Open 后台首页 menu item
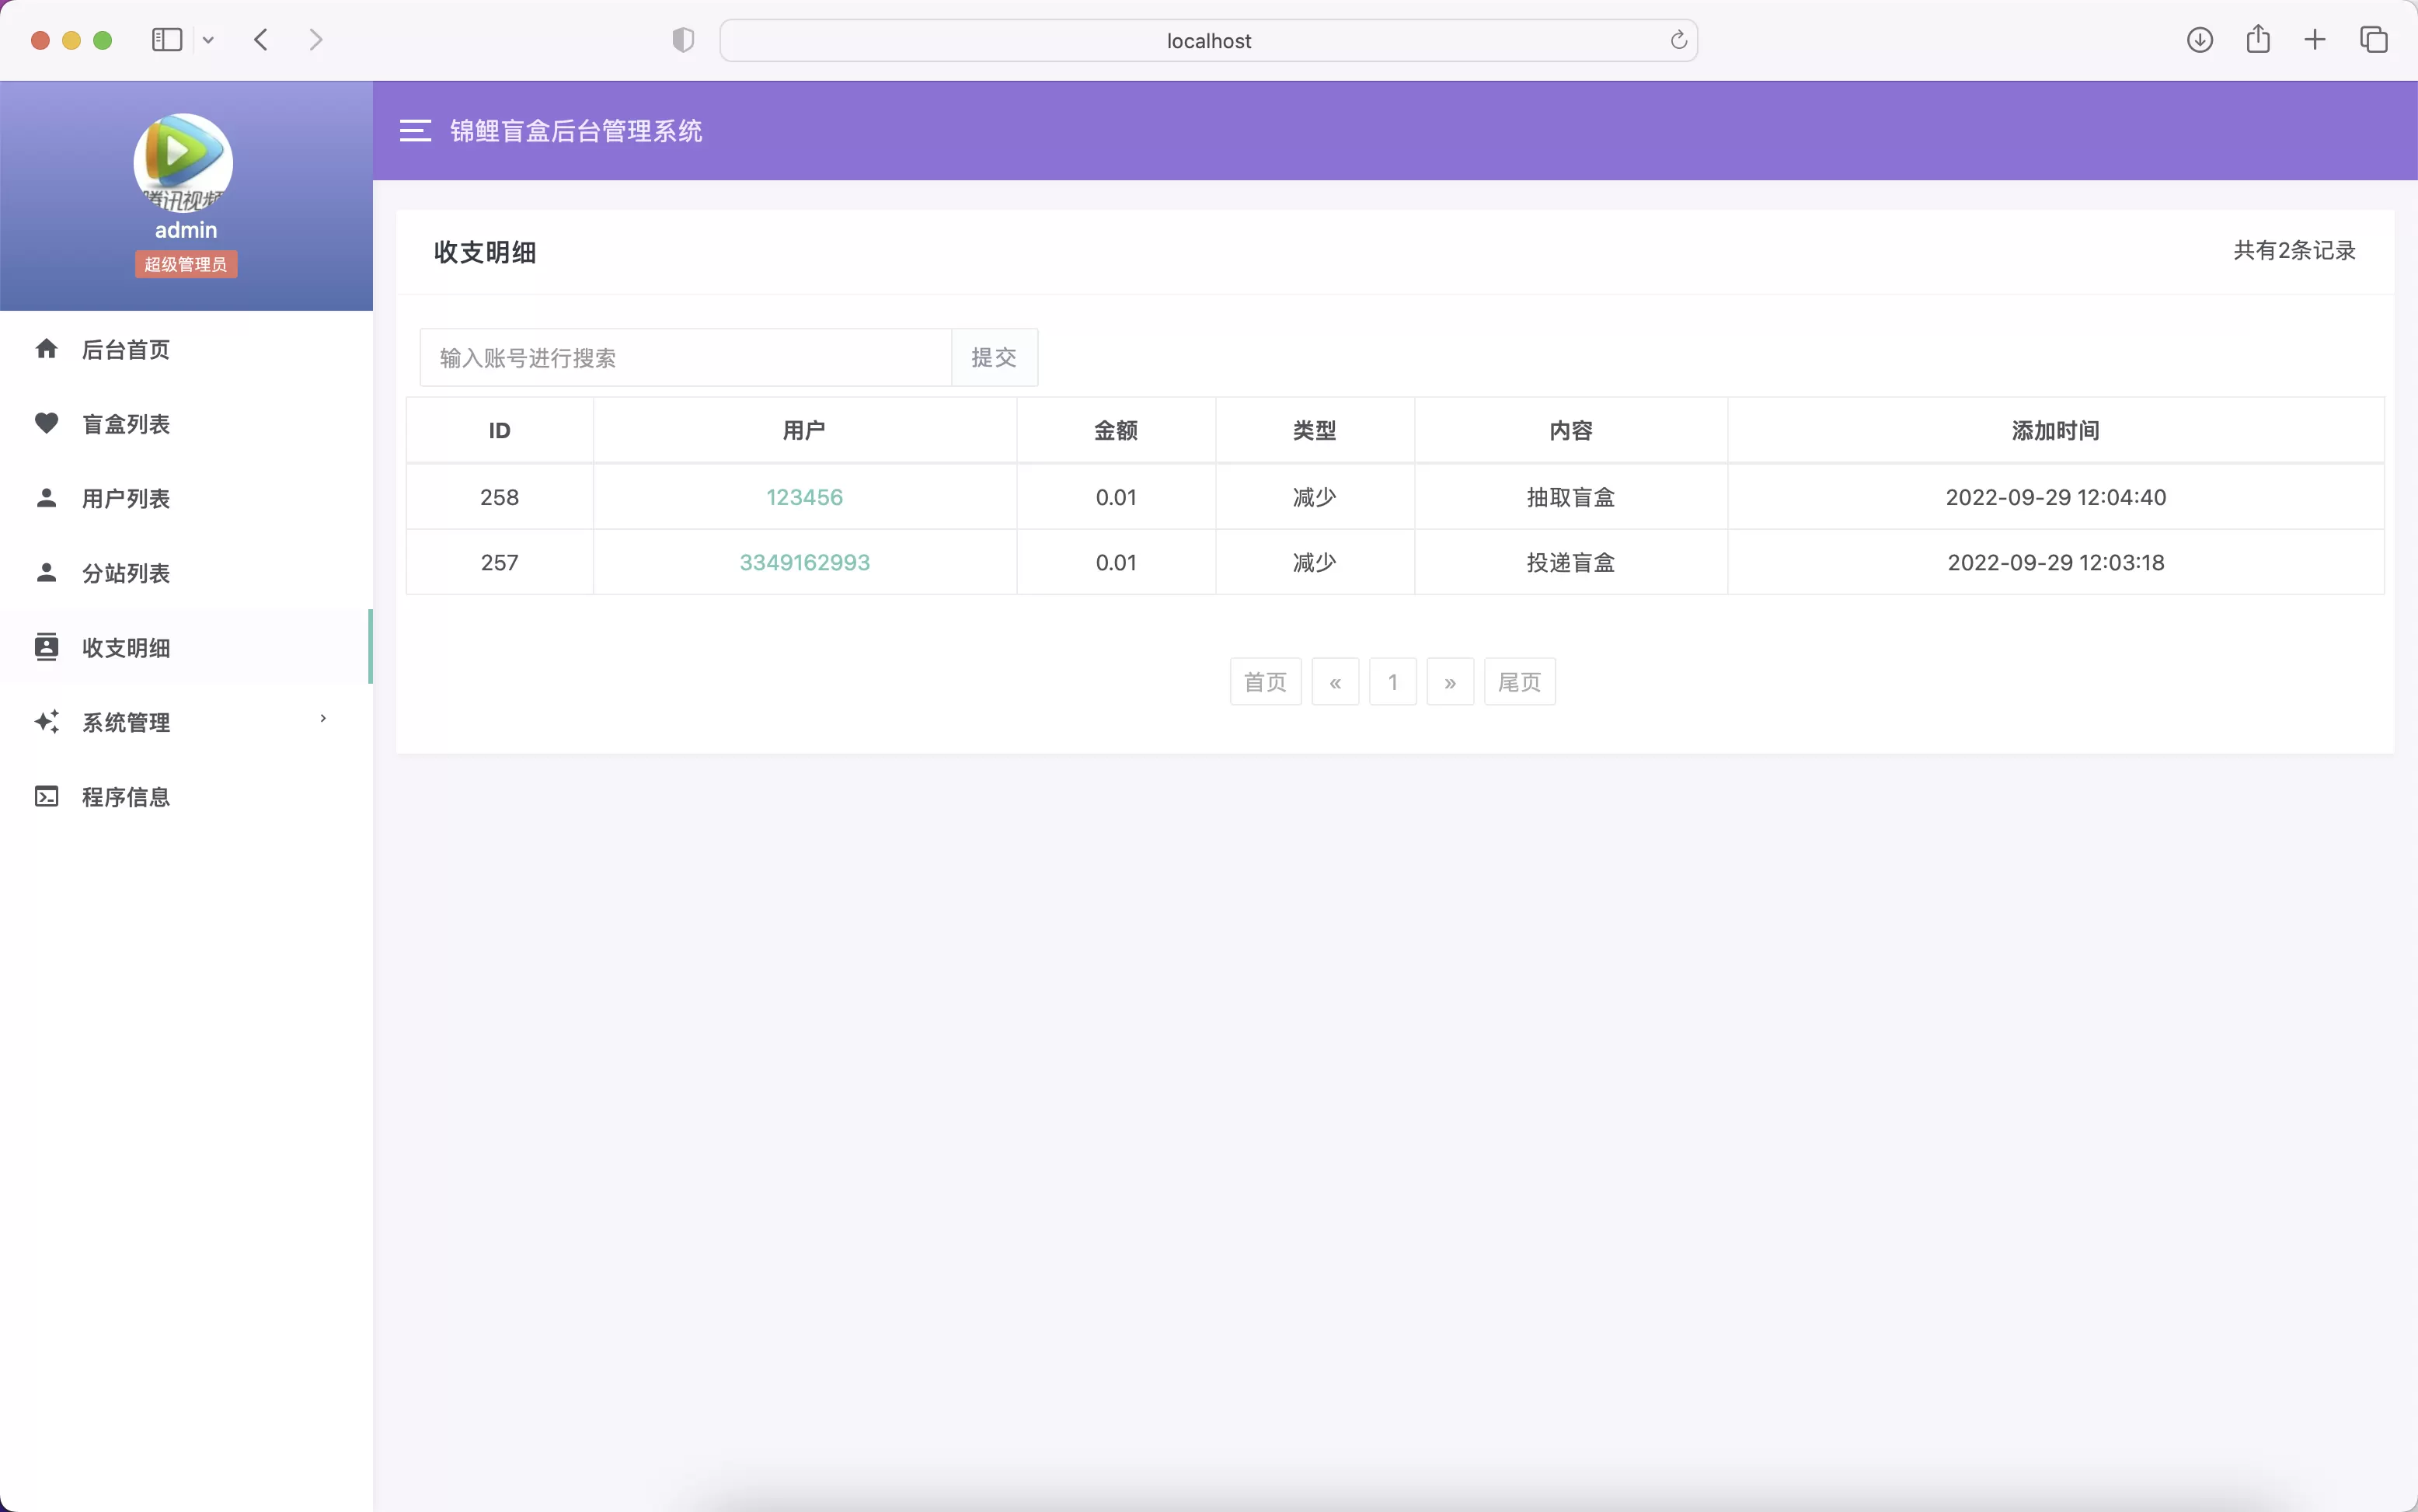Viewport: 2418px width, 1512px height. coord(186,349)
